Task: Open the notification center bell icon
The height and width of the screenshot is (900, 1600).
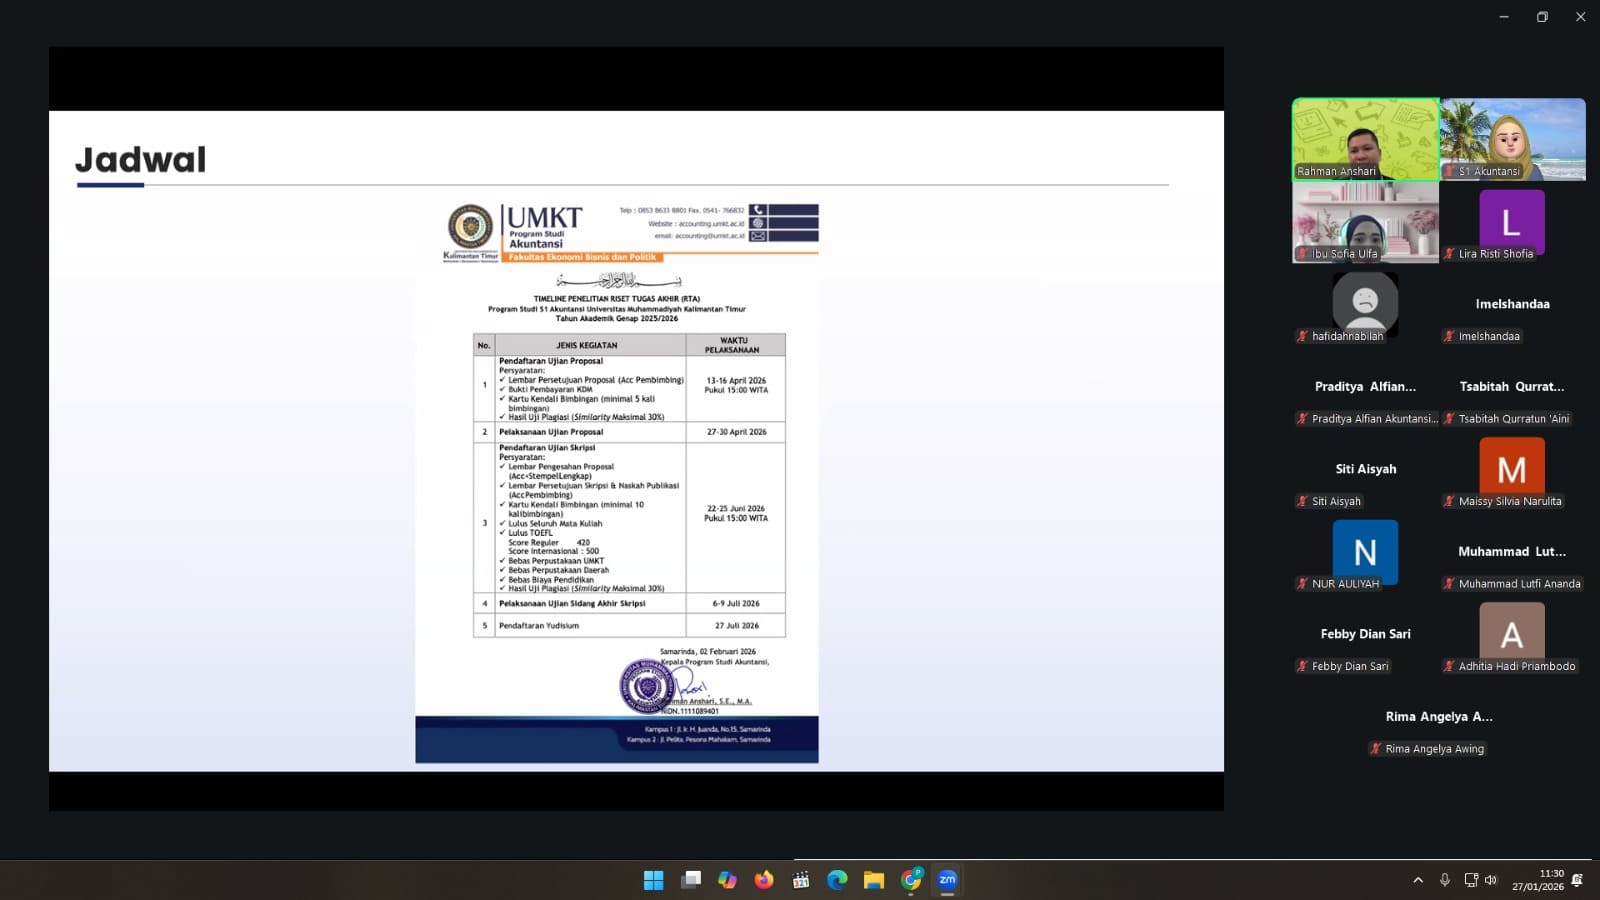Action: point(1577,880)
